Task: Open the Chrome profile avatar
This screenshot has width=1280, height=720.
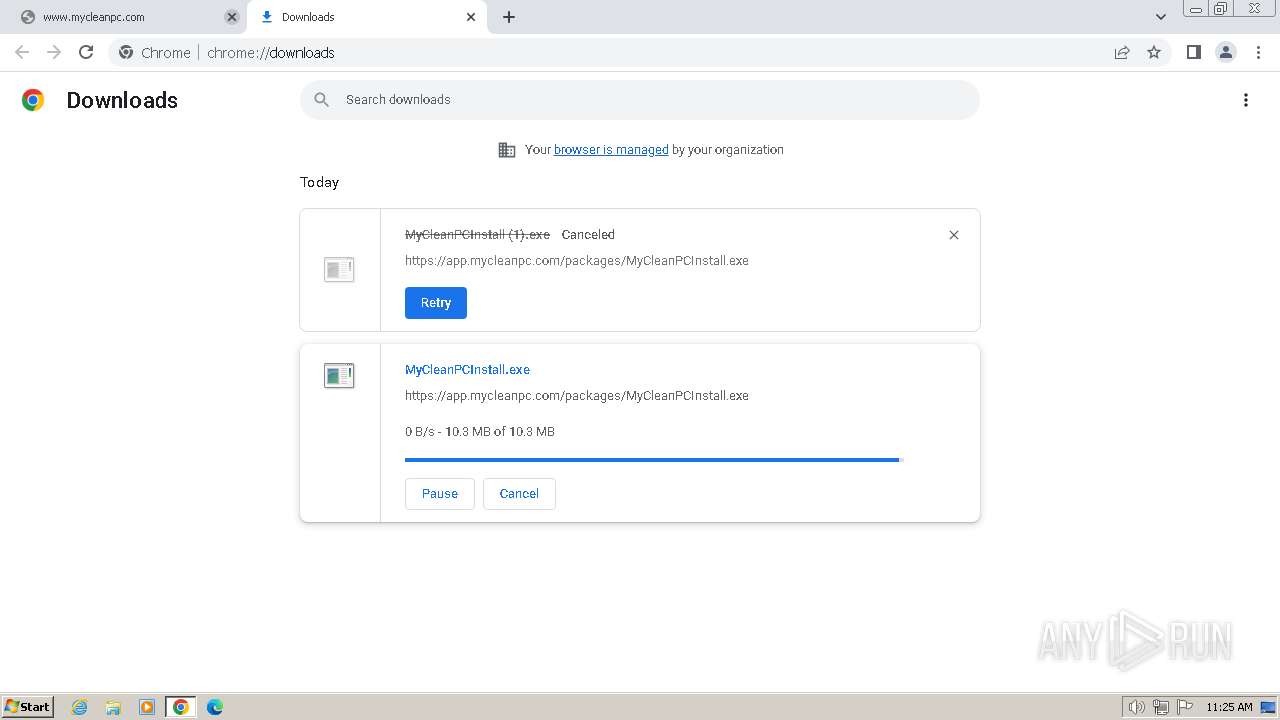Action: tap(1226, 52)
